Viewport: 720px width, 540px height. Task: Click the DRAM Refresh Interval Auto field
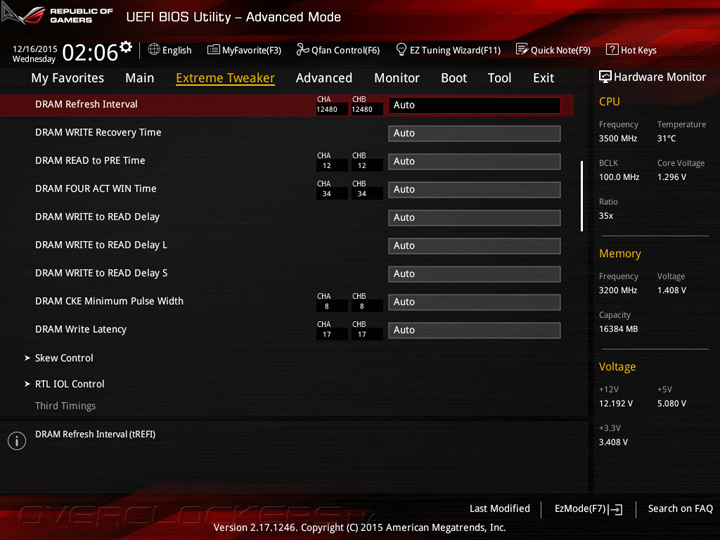click(474, 105)
